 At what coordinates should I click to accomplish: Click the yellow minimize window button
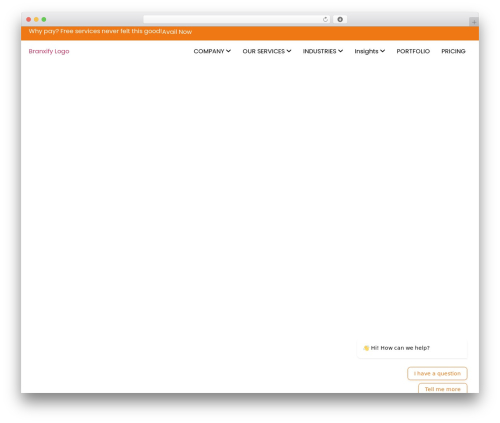36,19
